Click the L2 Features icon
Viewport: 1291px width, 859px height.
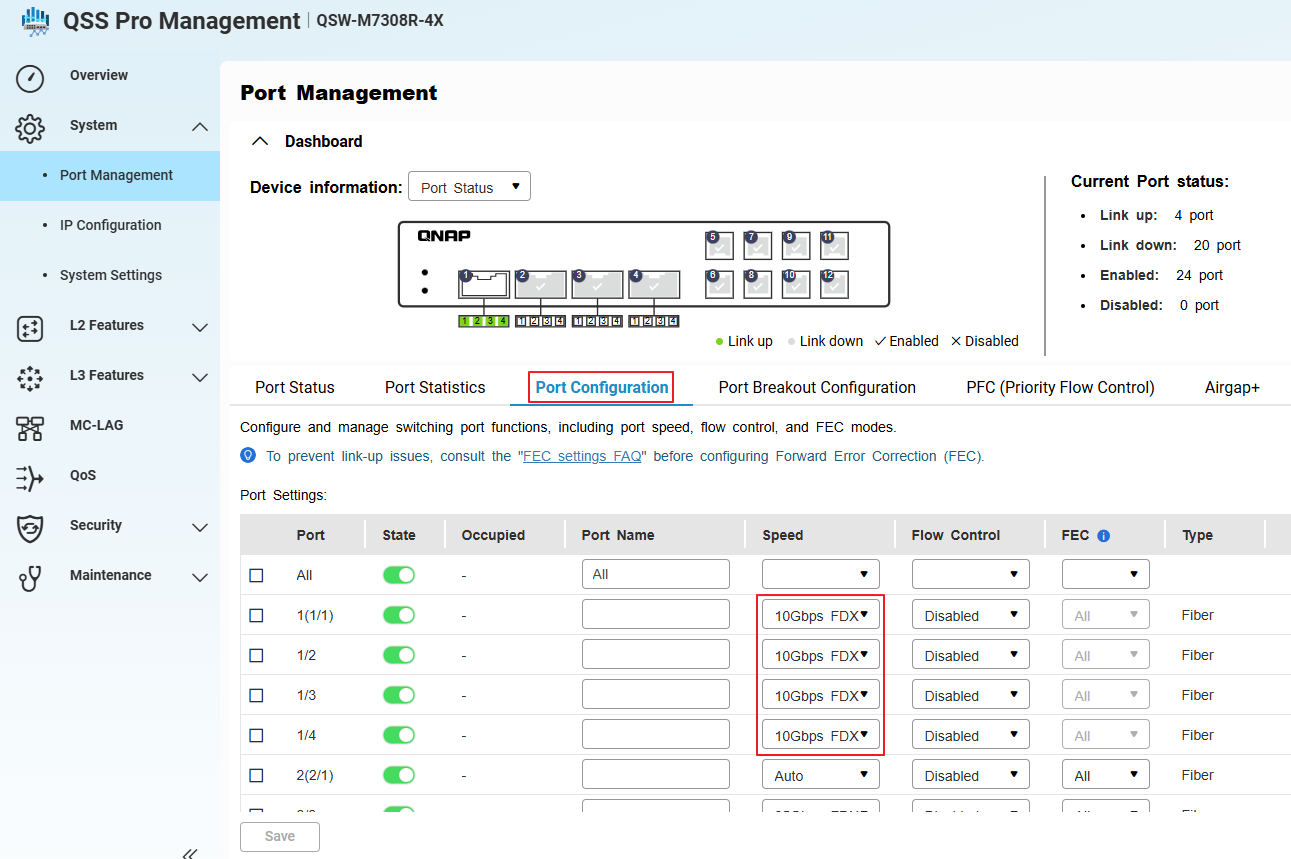coord(30,327)
